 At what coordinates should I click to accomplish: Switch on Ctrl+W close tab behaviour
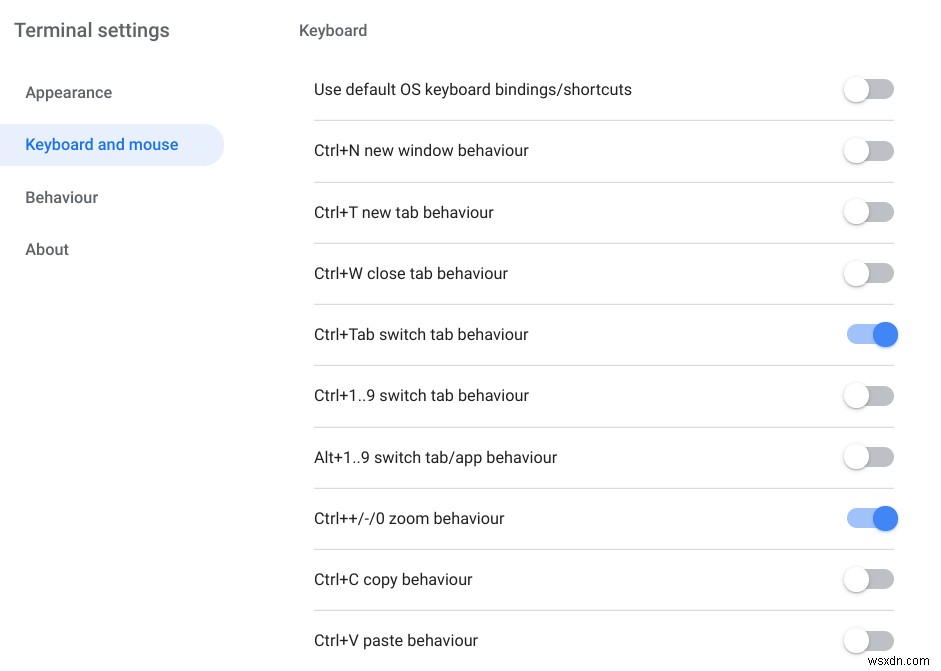869,274
